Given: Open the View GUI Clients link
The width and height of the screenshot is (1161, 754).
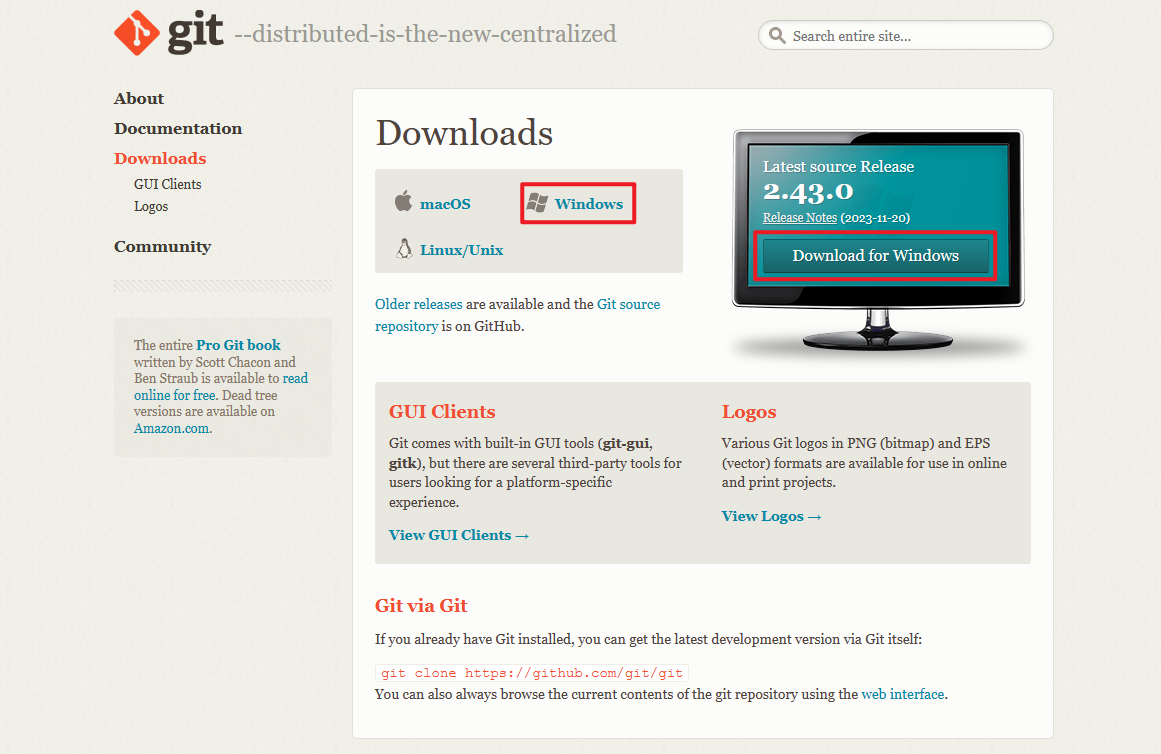Looking at the screenshot, I should pyautogui.click(x=458, y=535).
